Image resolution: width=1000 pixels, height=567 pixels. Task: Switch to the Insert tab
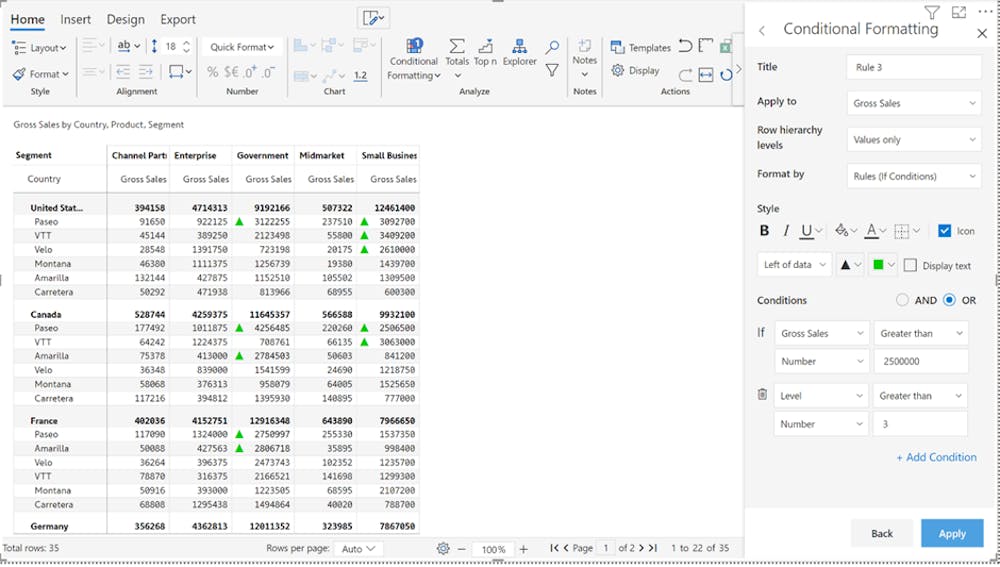tap(75, 19)
